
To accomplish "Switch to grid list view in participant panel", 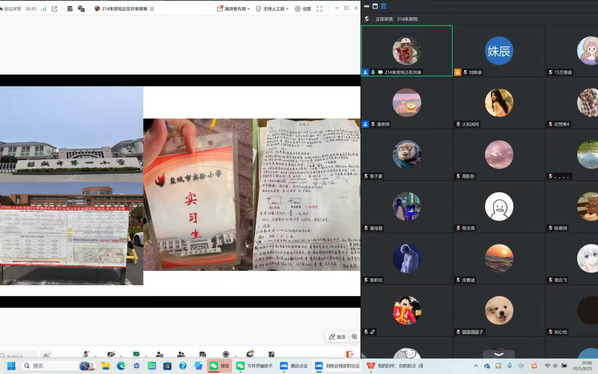I will tap(384, 6).
